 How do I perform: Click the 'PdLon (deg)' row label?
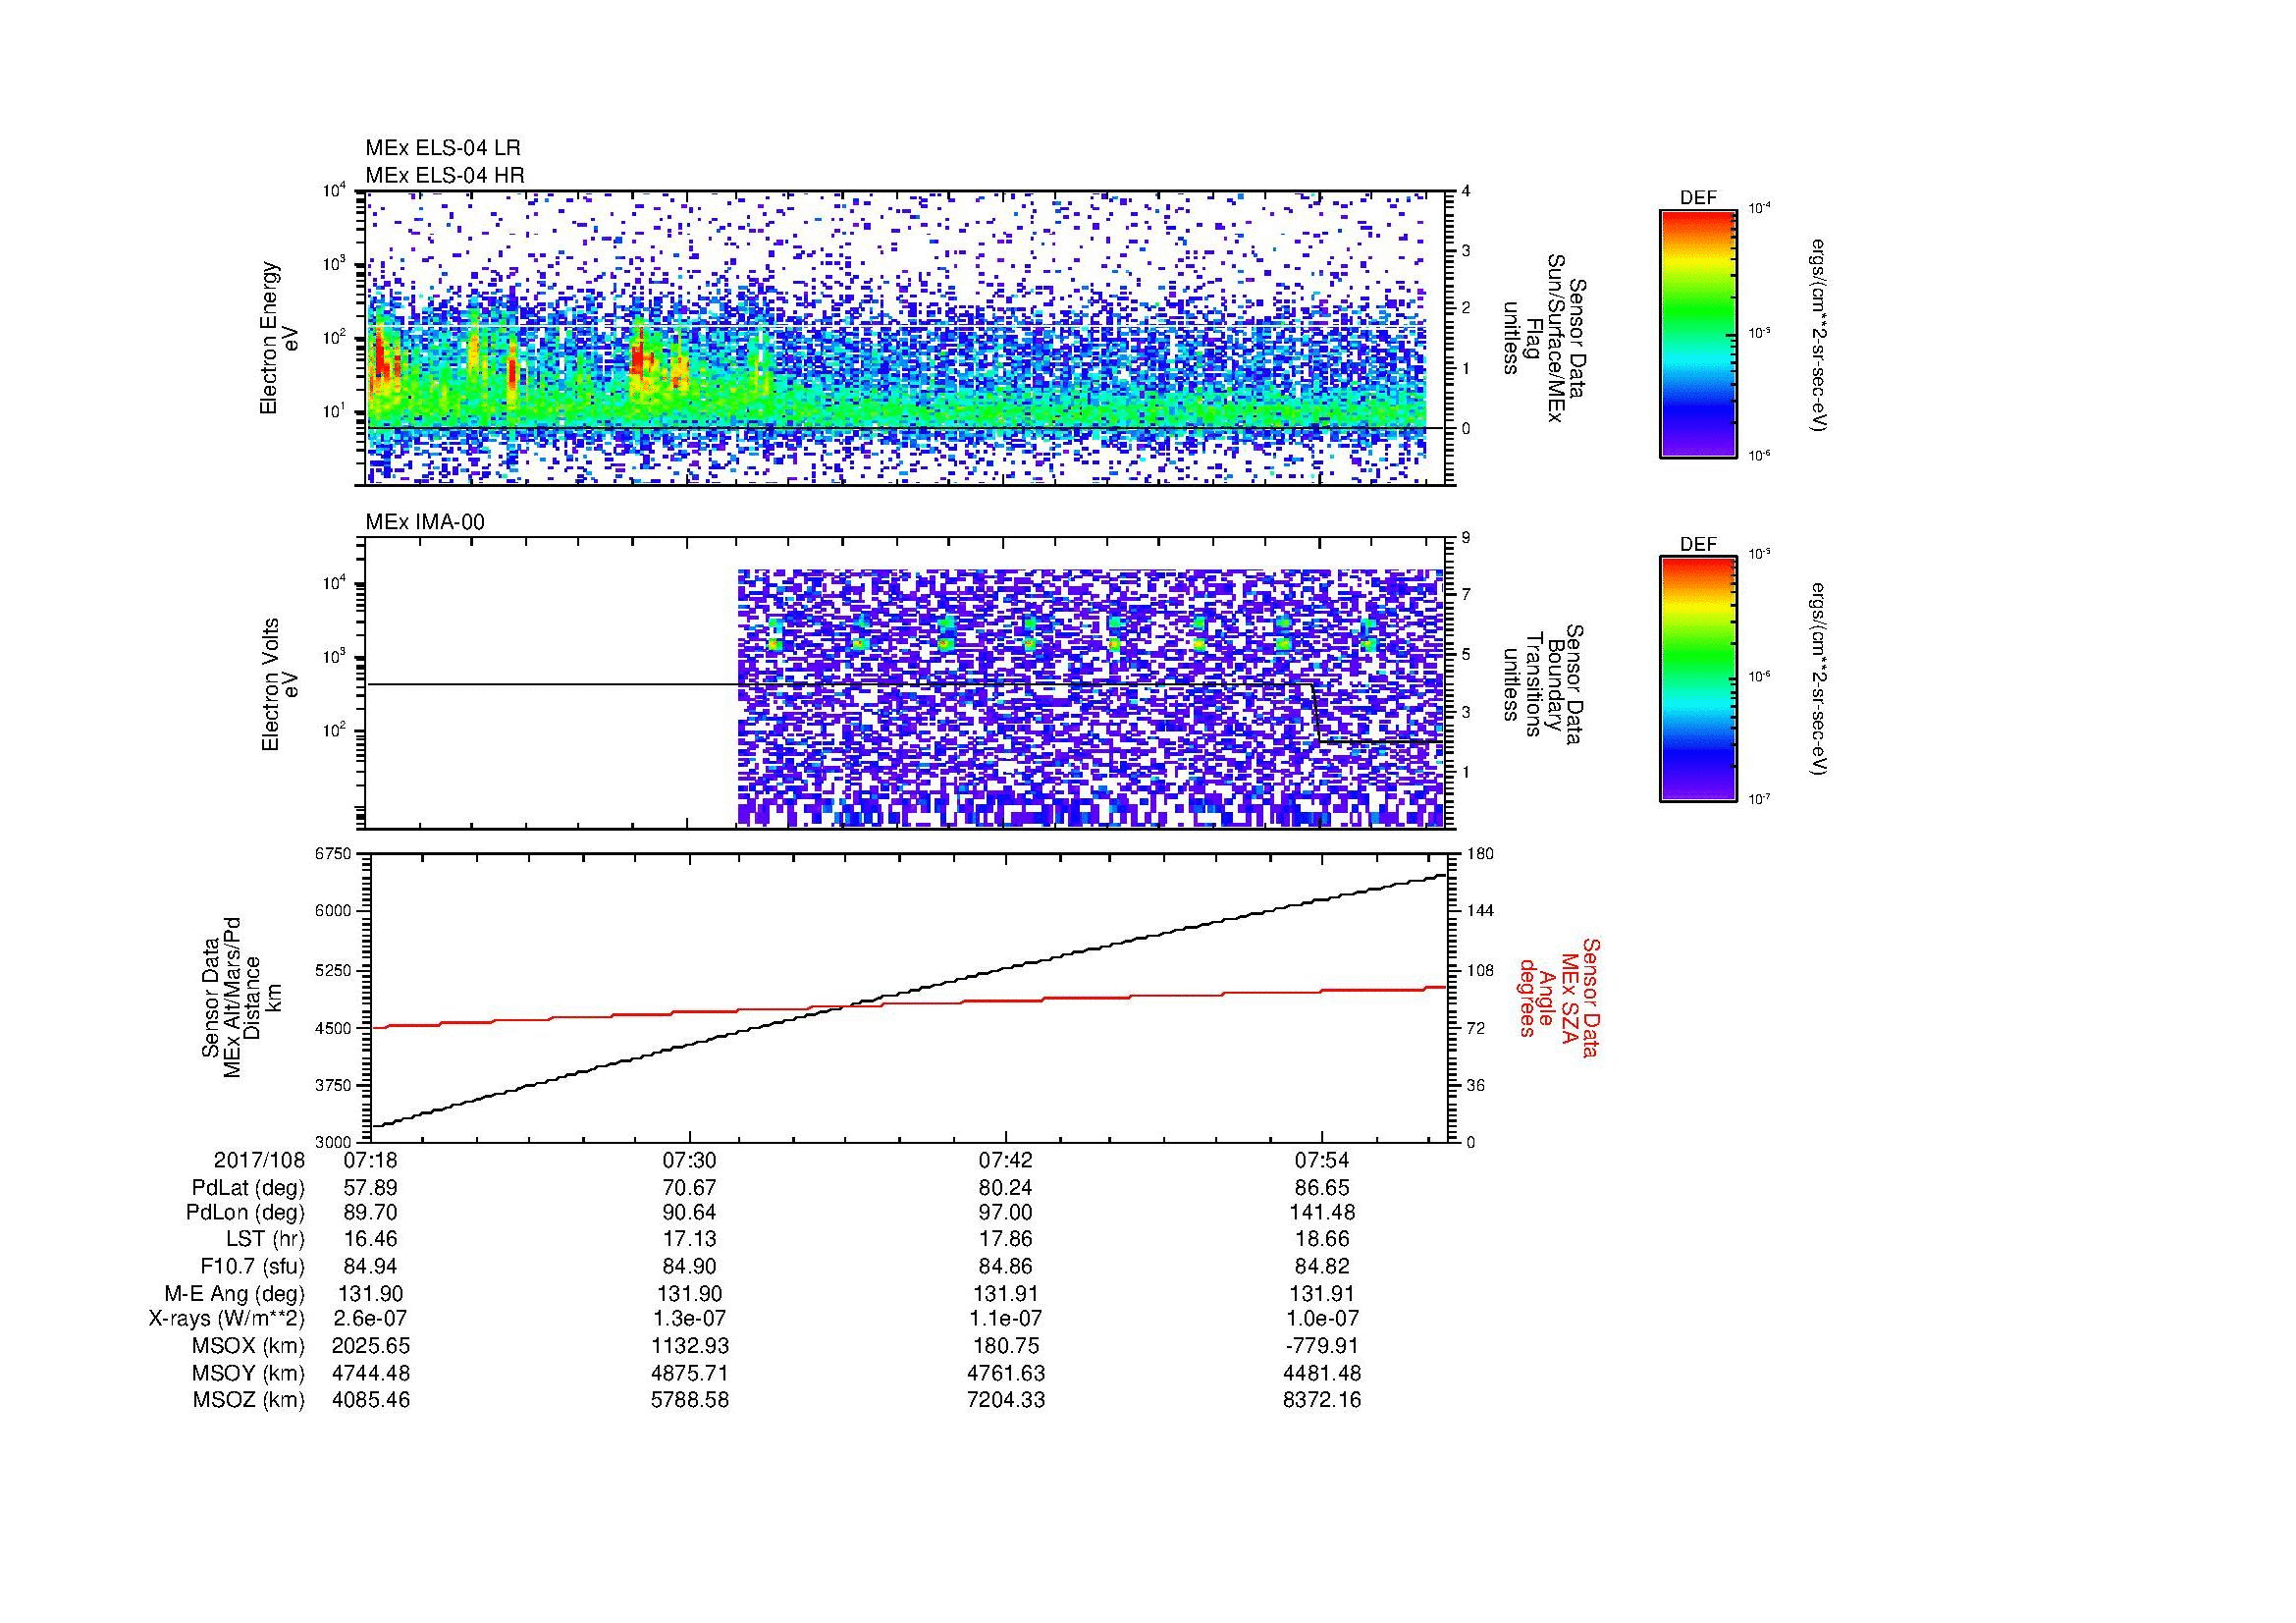[x=246, y=1212]
